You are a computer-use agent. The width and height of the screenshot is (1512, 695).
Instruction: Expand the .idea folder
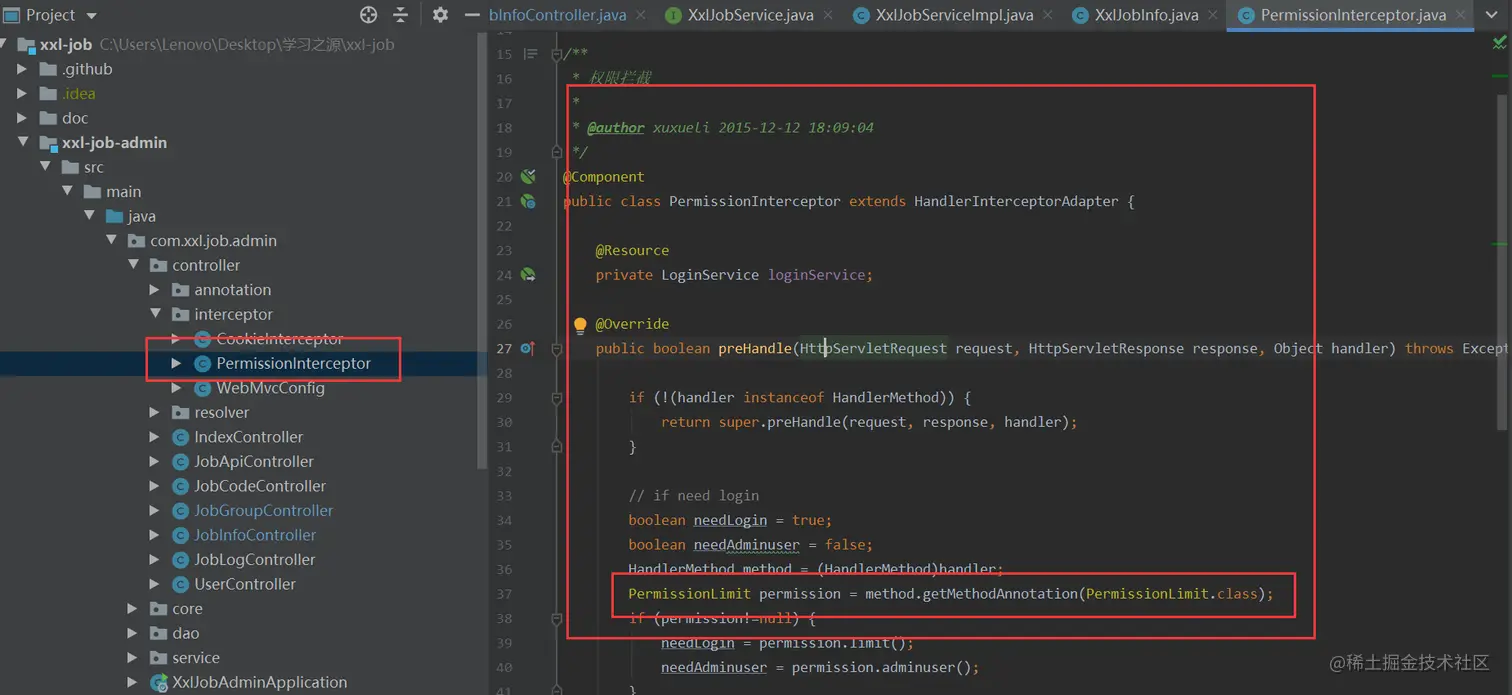[22, 93]
